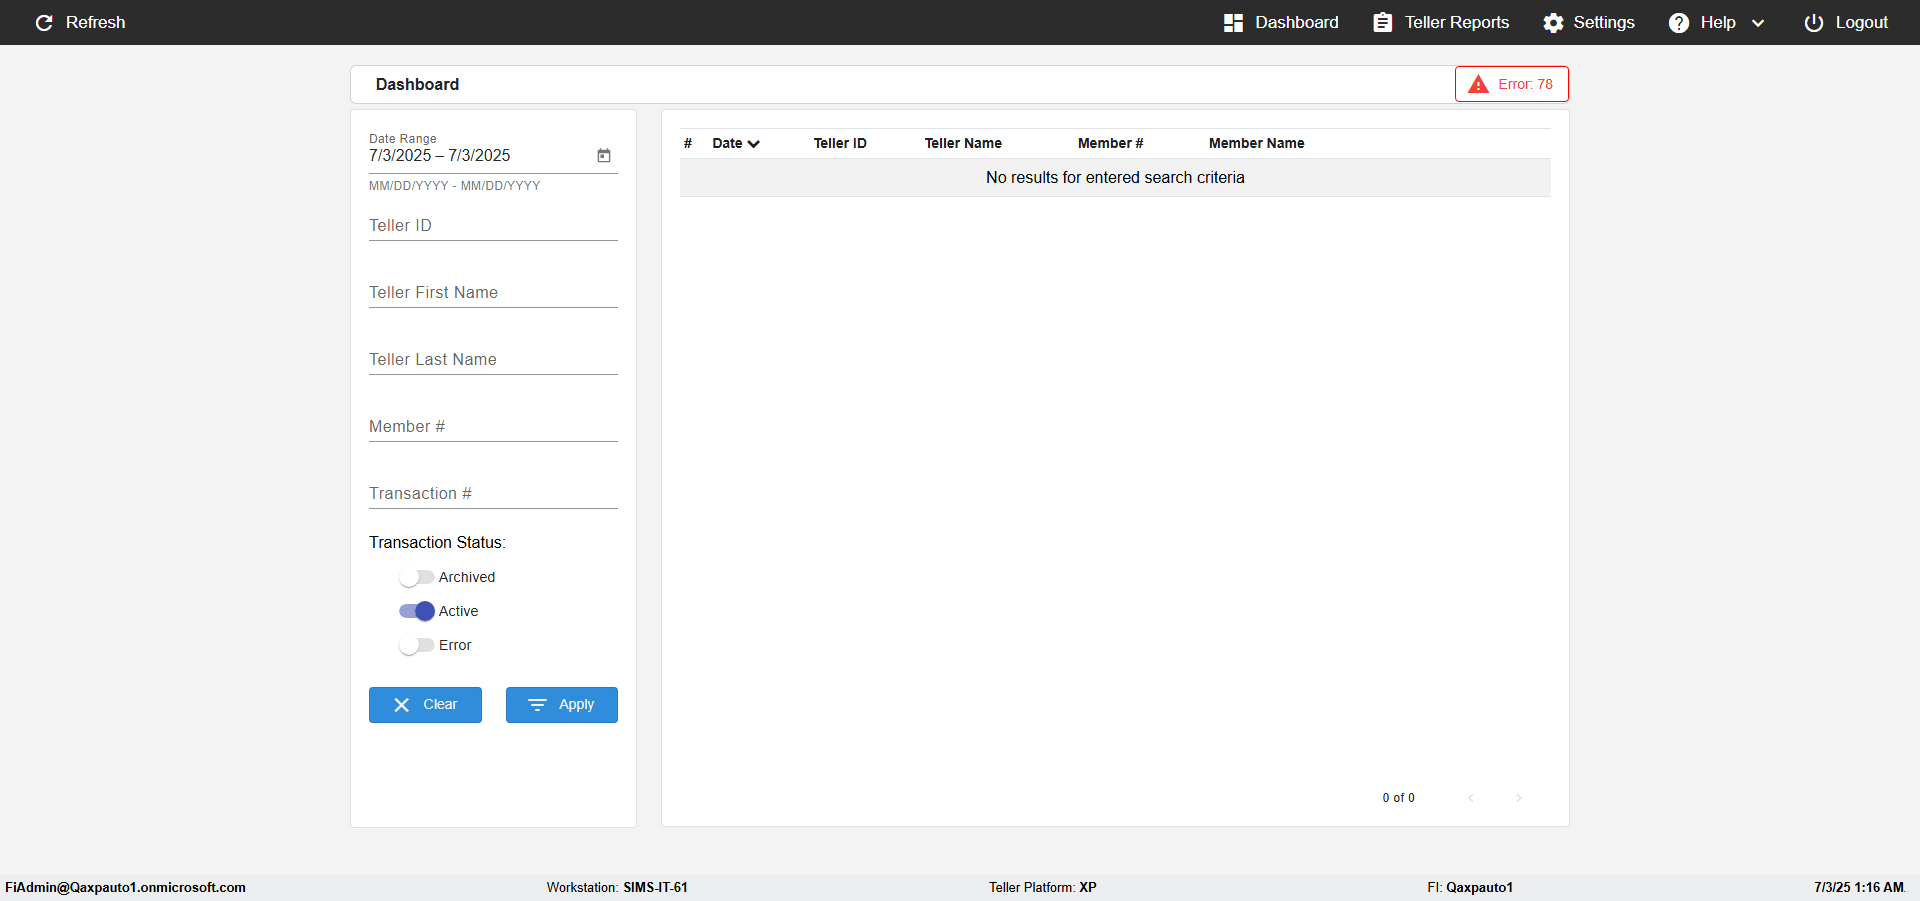The image size is (1920, 901).
Task: Click the Teller ID column header
Action: pos(840,143)
